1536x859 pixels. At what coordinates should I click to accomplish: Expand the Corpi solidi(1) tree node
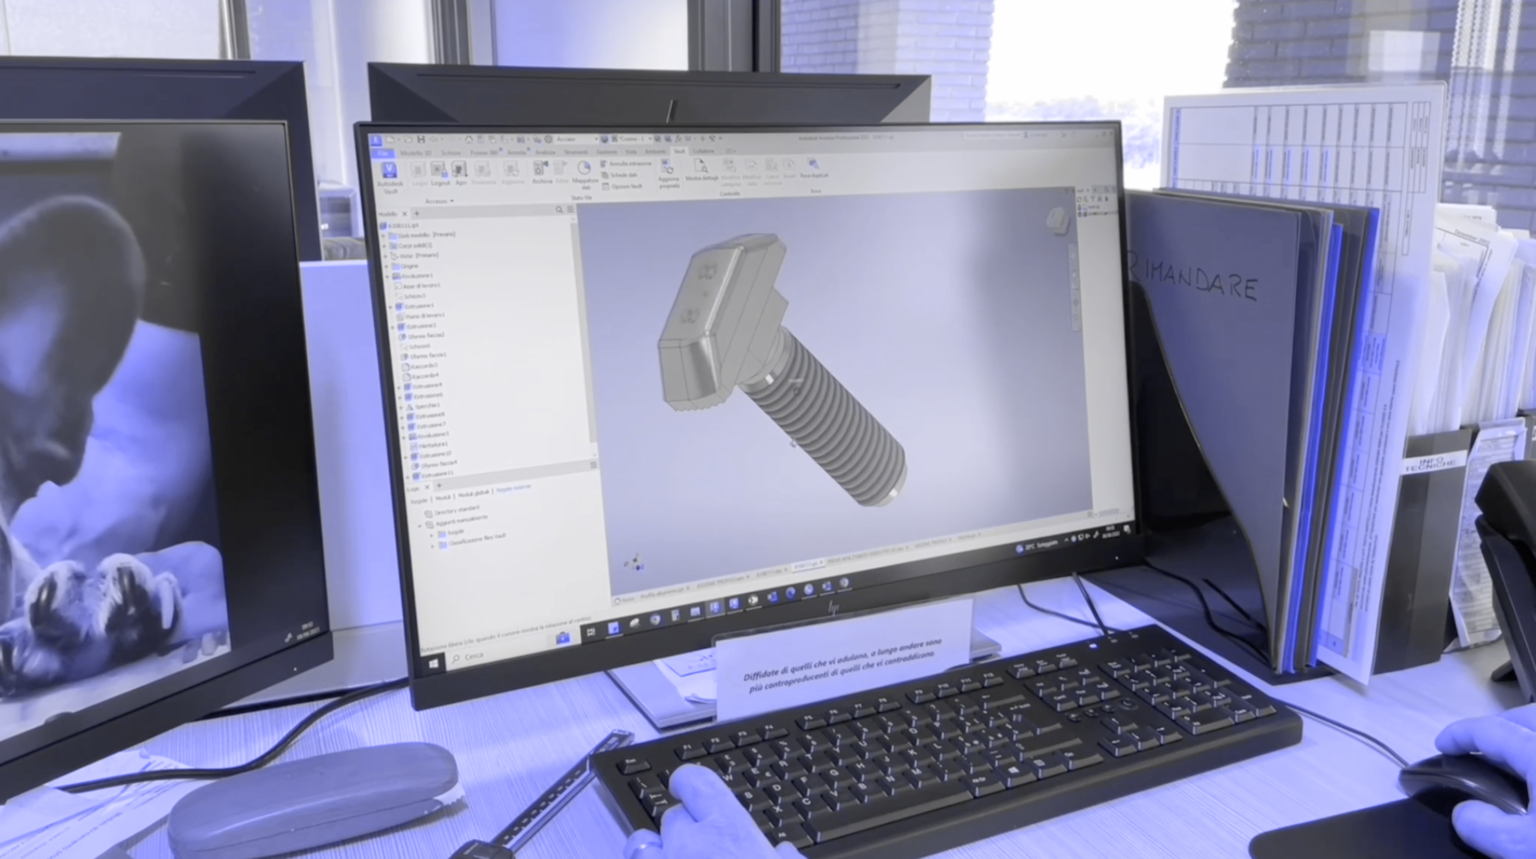(x=384, y=246)
